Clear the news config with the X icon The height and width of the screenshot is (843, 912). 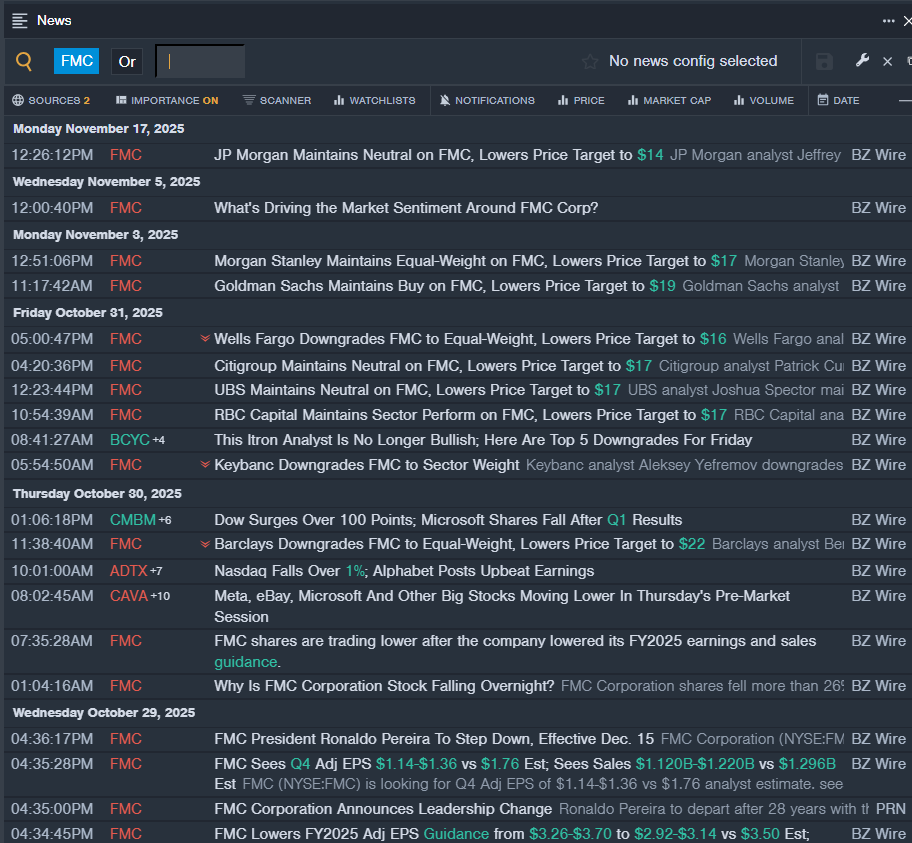887,62
